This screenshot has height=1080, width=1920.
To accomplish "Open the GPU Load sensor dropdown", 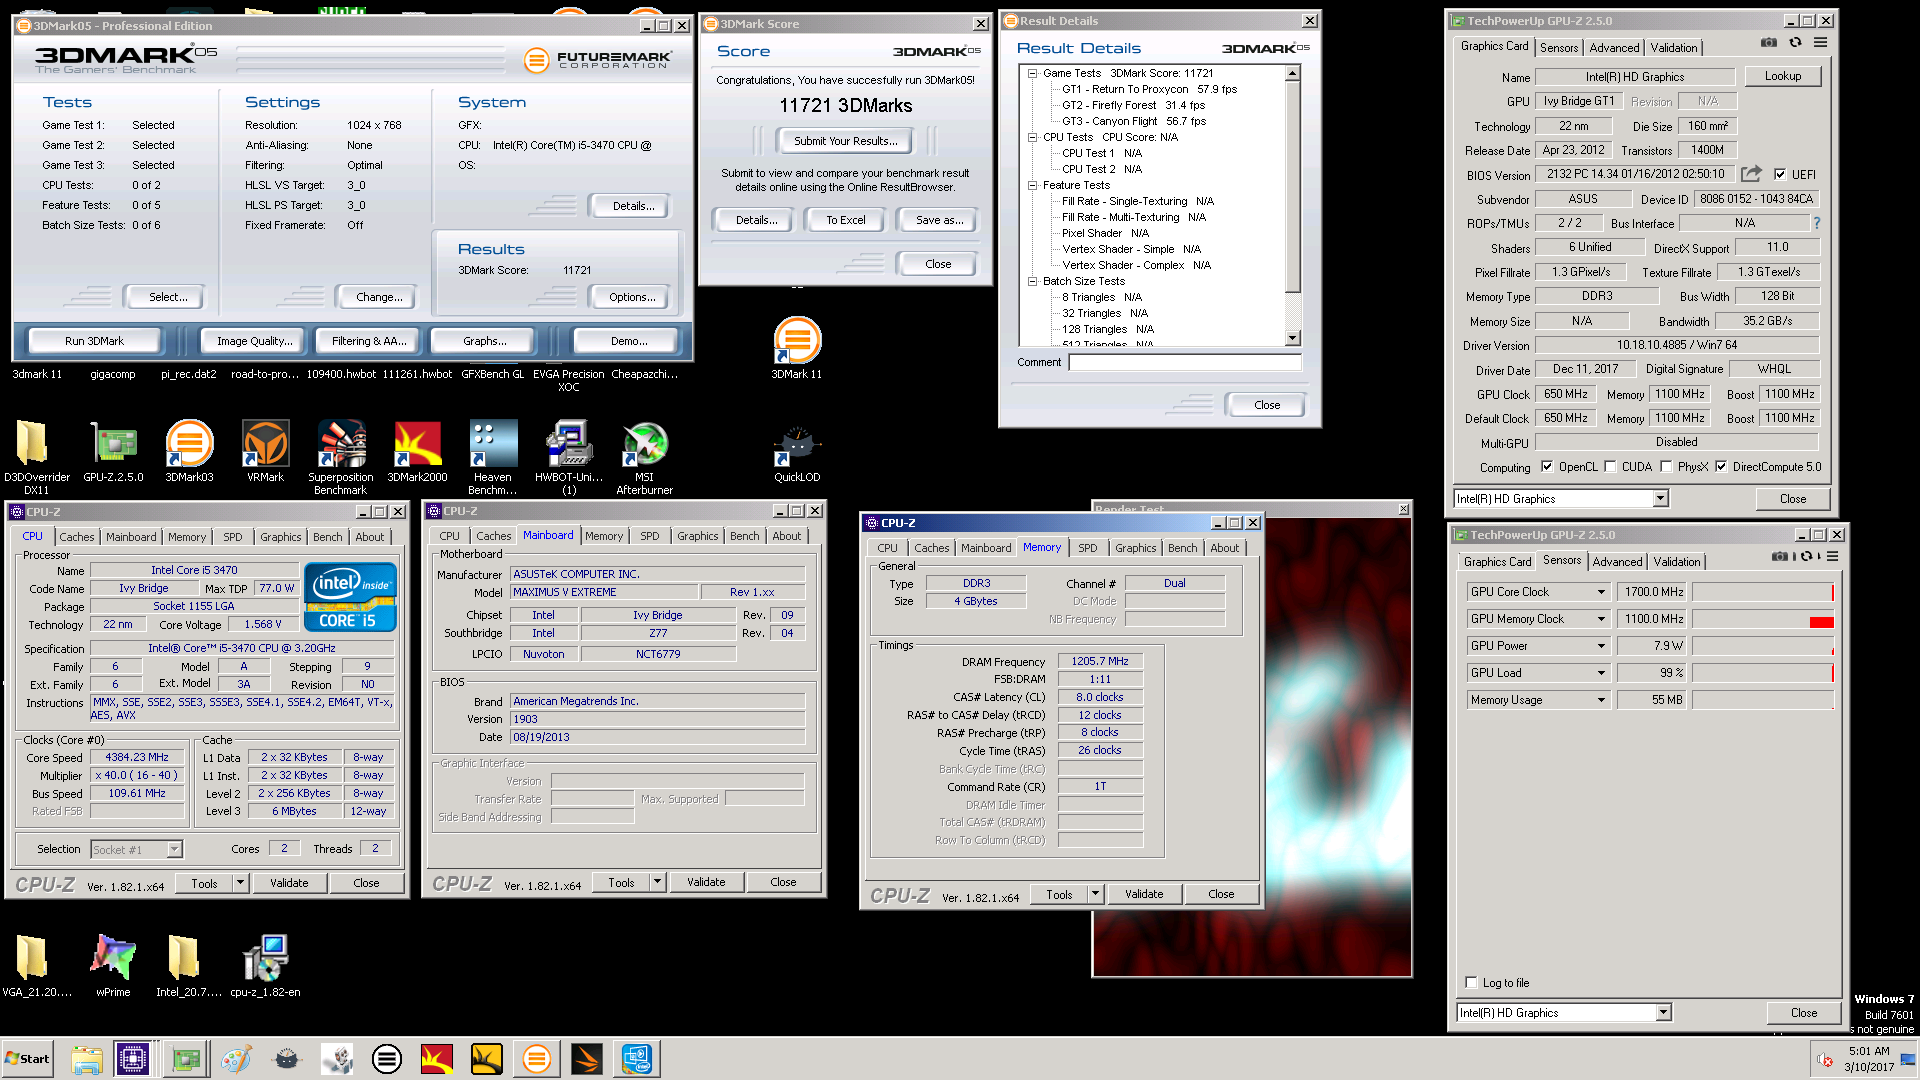I will coord(1601,673).
